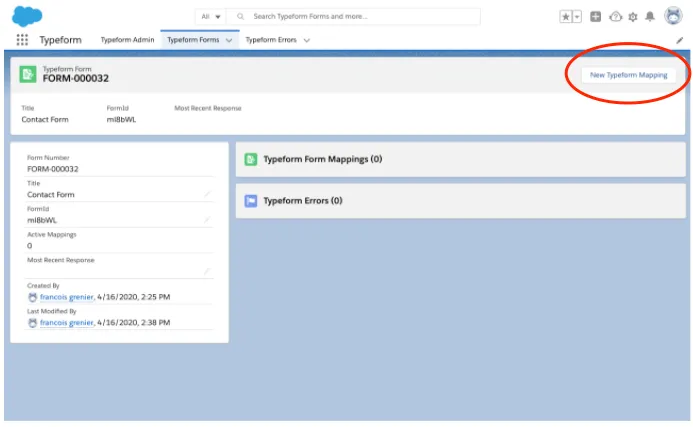
Task: Click the search magnifier icon
Action: coord(240,16)
